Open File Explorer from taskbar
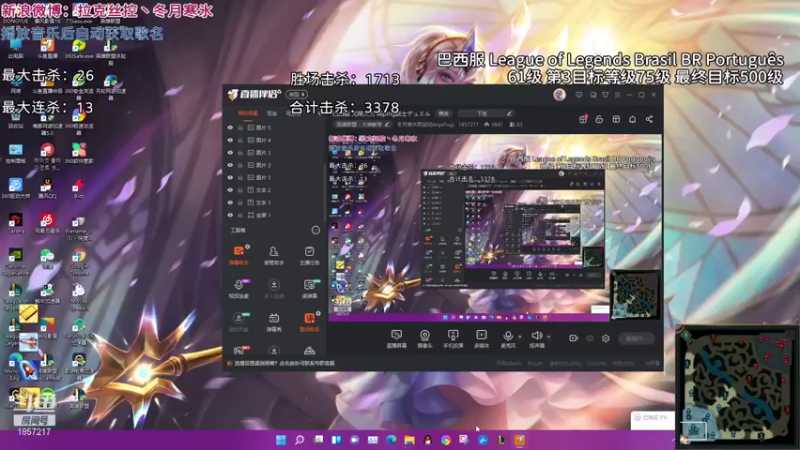Image resolution: width=800 pixels, height=450 pixels. [x=409, y=440]
